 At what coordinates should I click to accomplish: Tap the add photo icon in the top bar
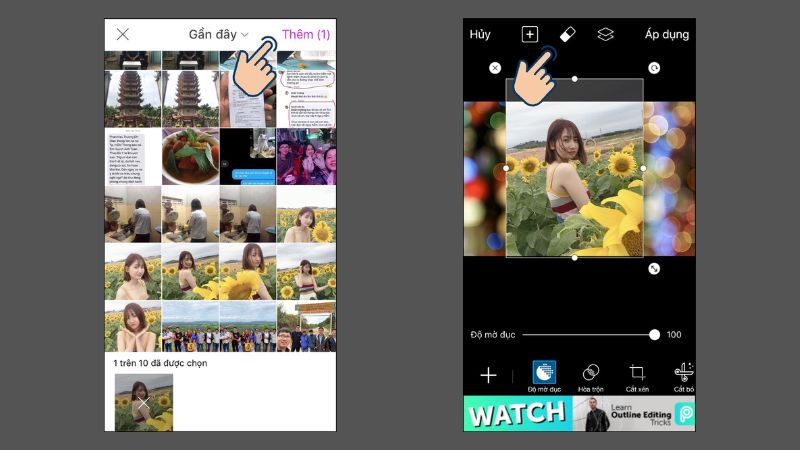click(x=529, y=34)
